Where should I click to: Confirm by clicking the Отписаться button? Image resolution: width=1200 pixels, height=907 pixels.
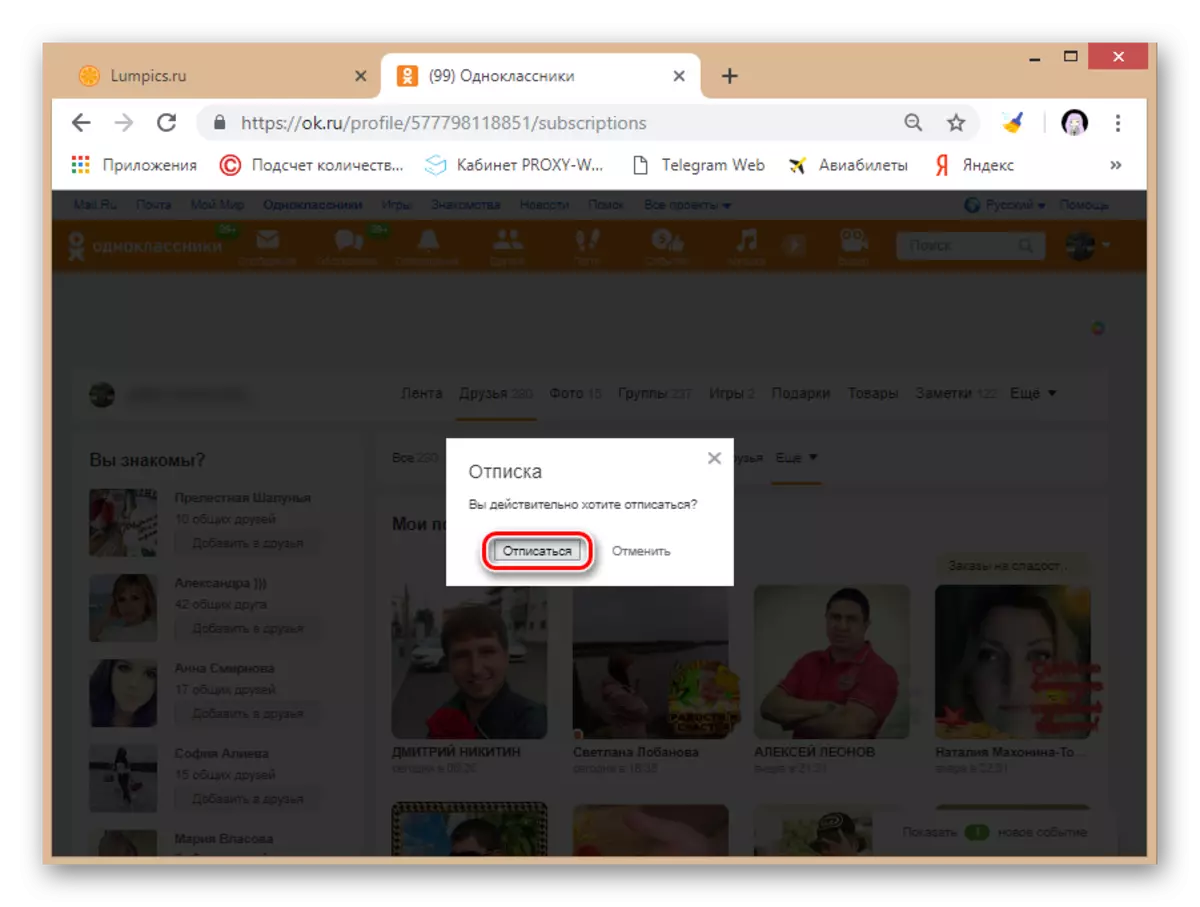click(x=538, y=551)
